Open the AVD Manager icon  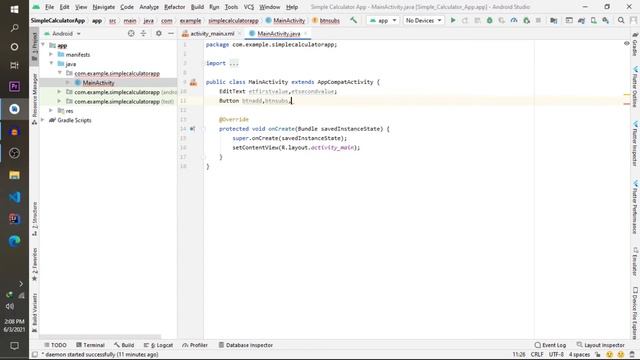click(x=593, y=20)
